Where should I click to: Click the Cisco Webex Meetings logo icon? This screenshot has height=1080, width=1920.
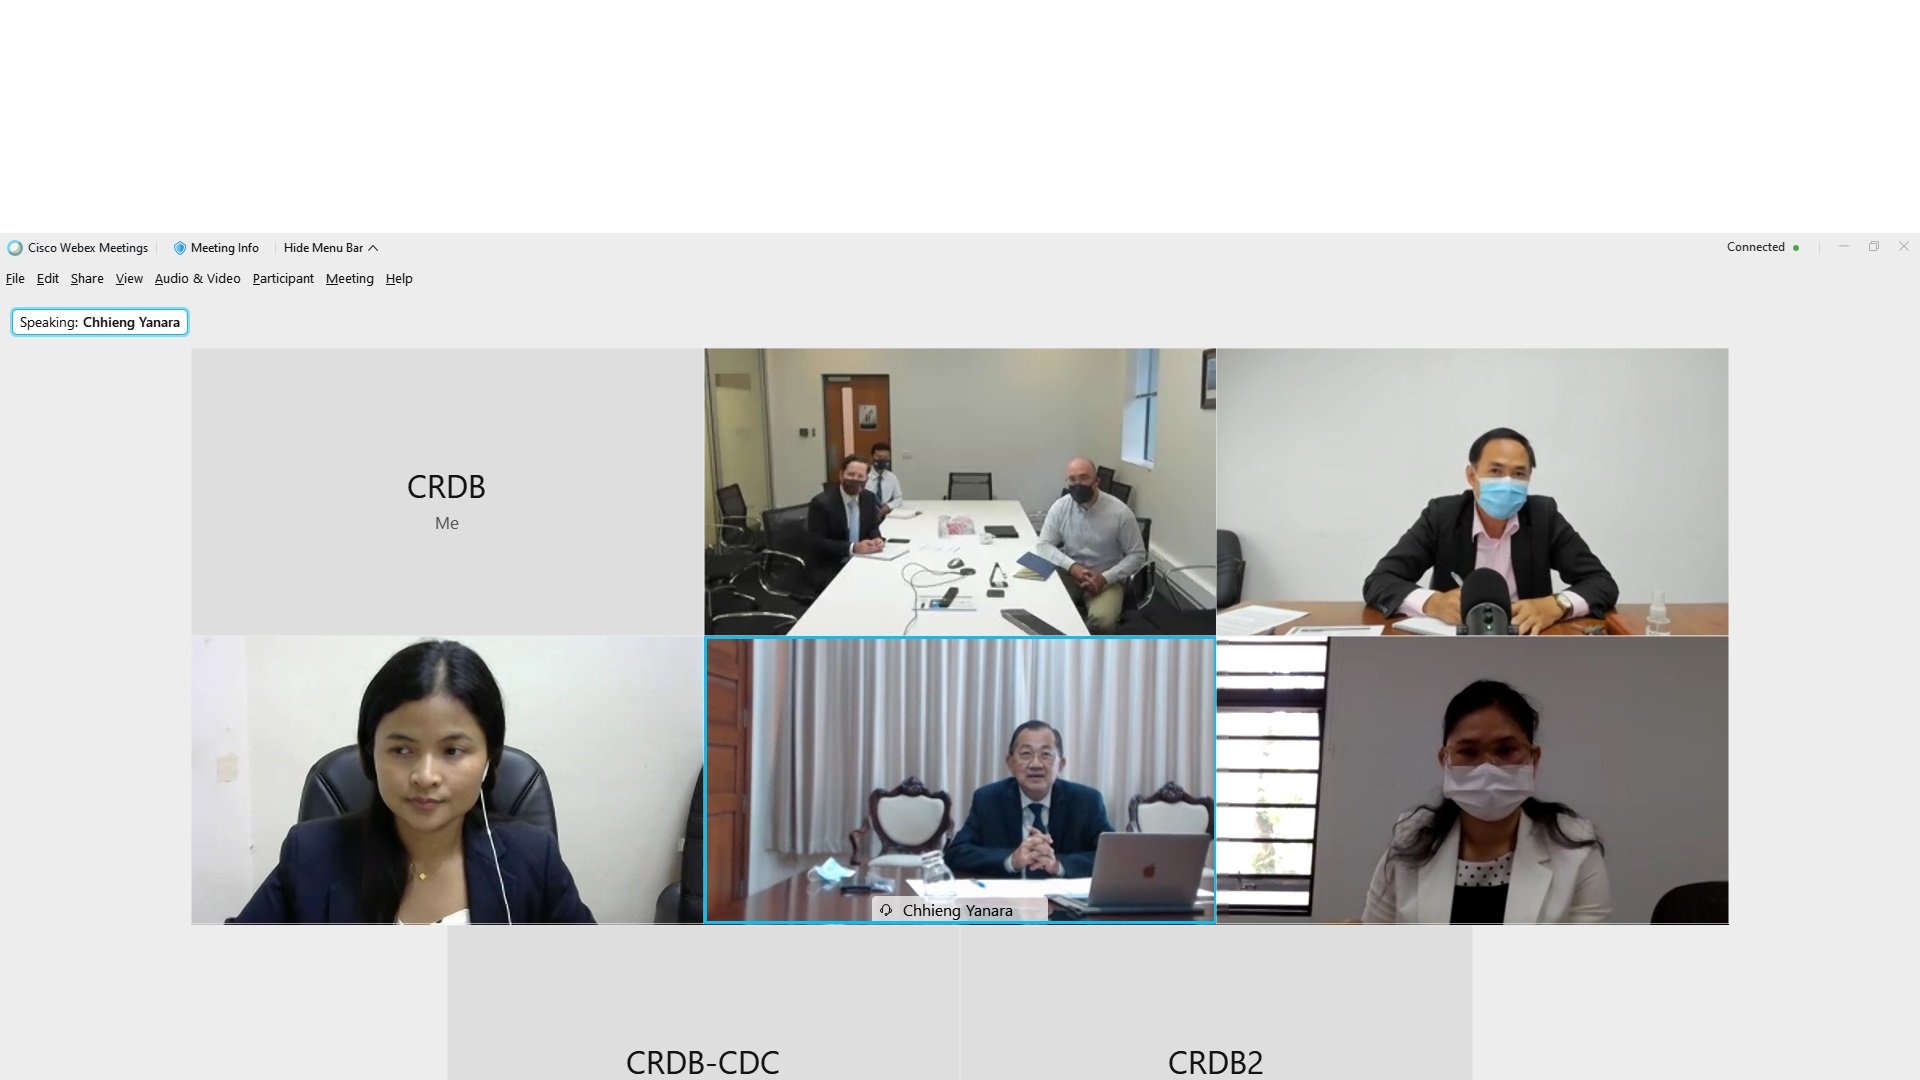[15, 248]
